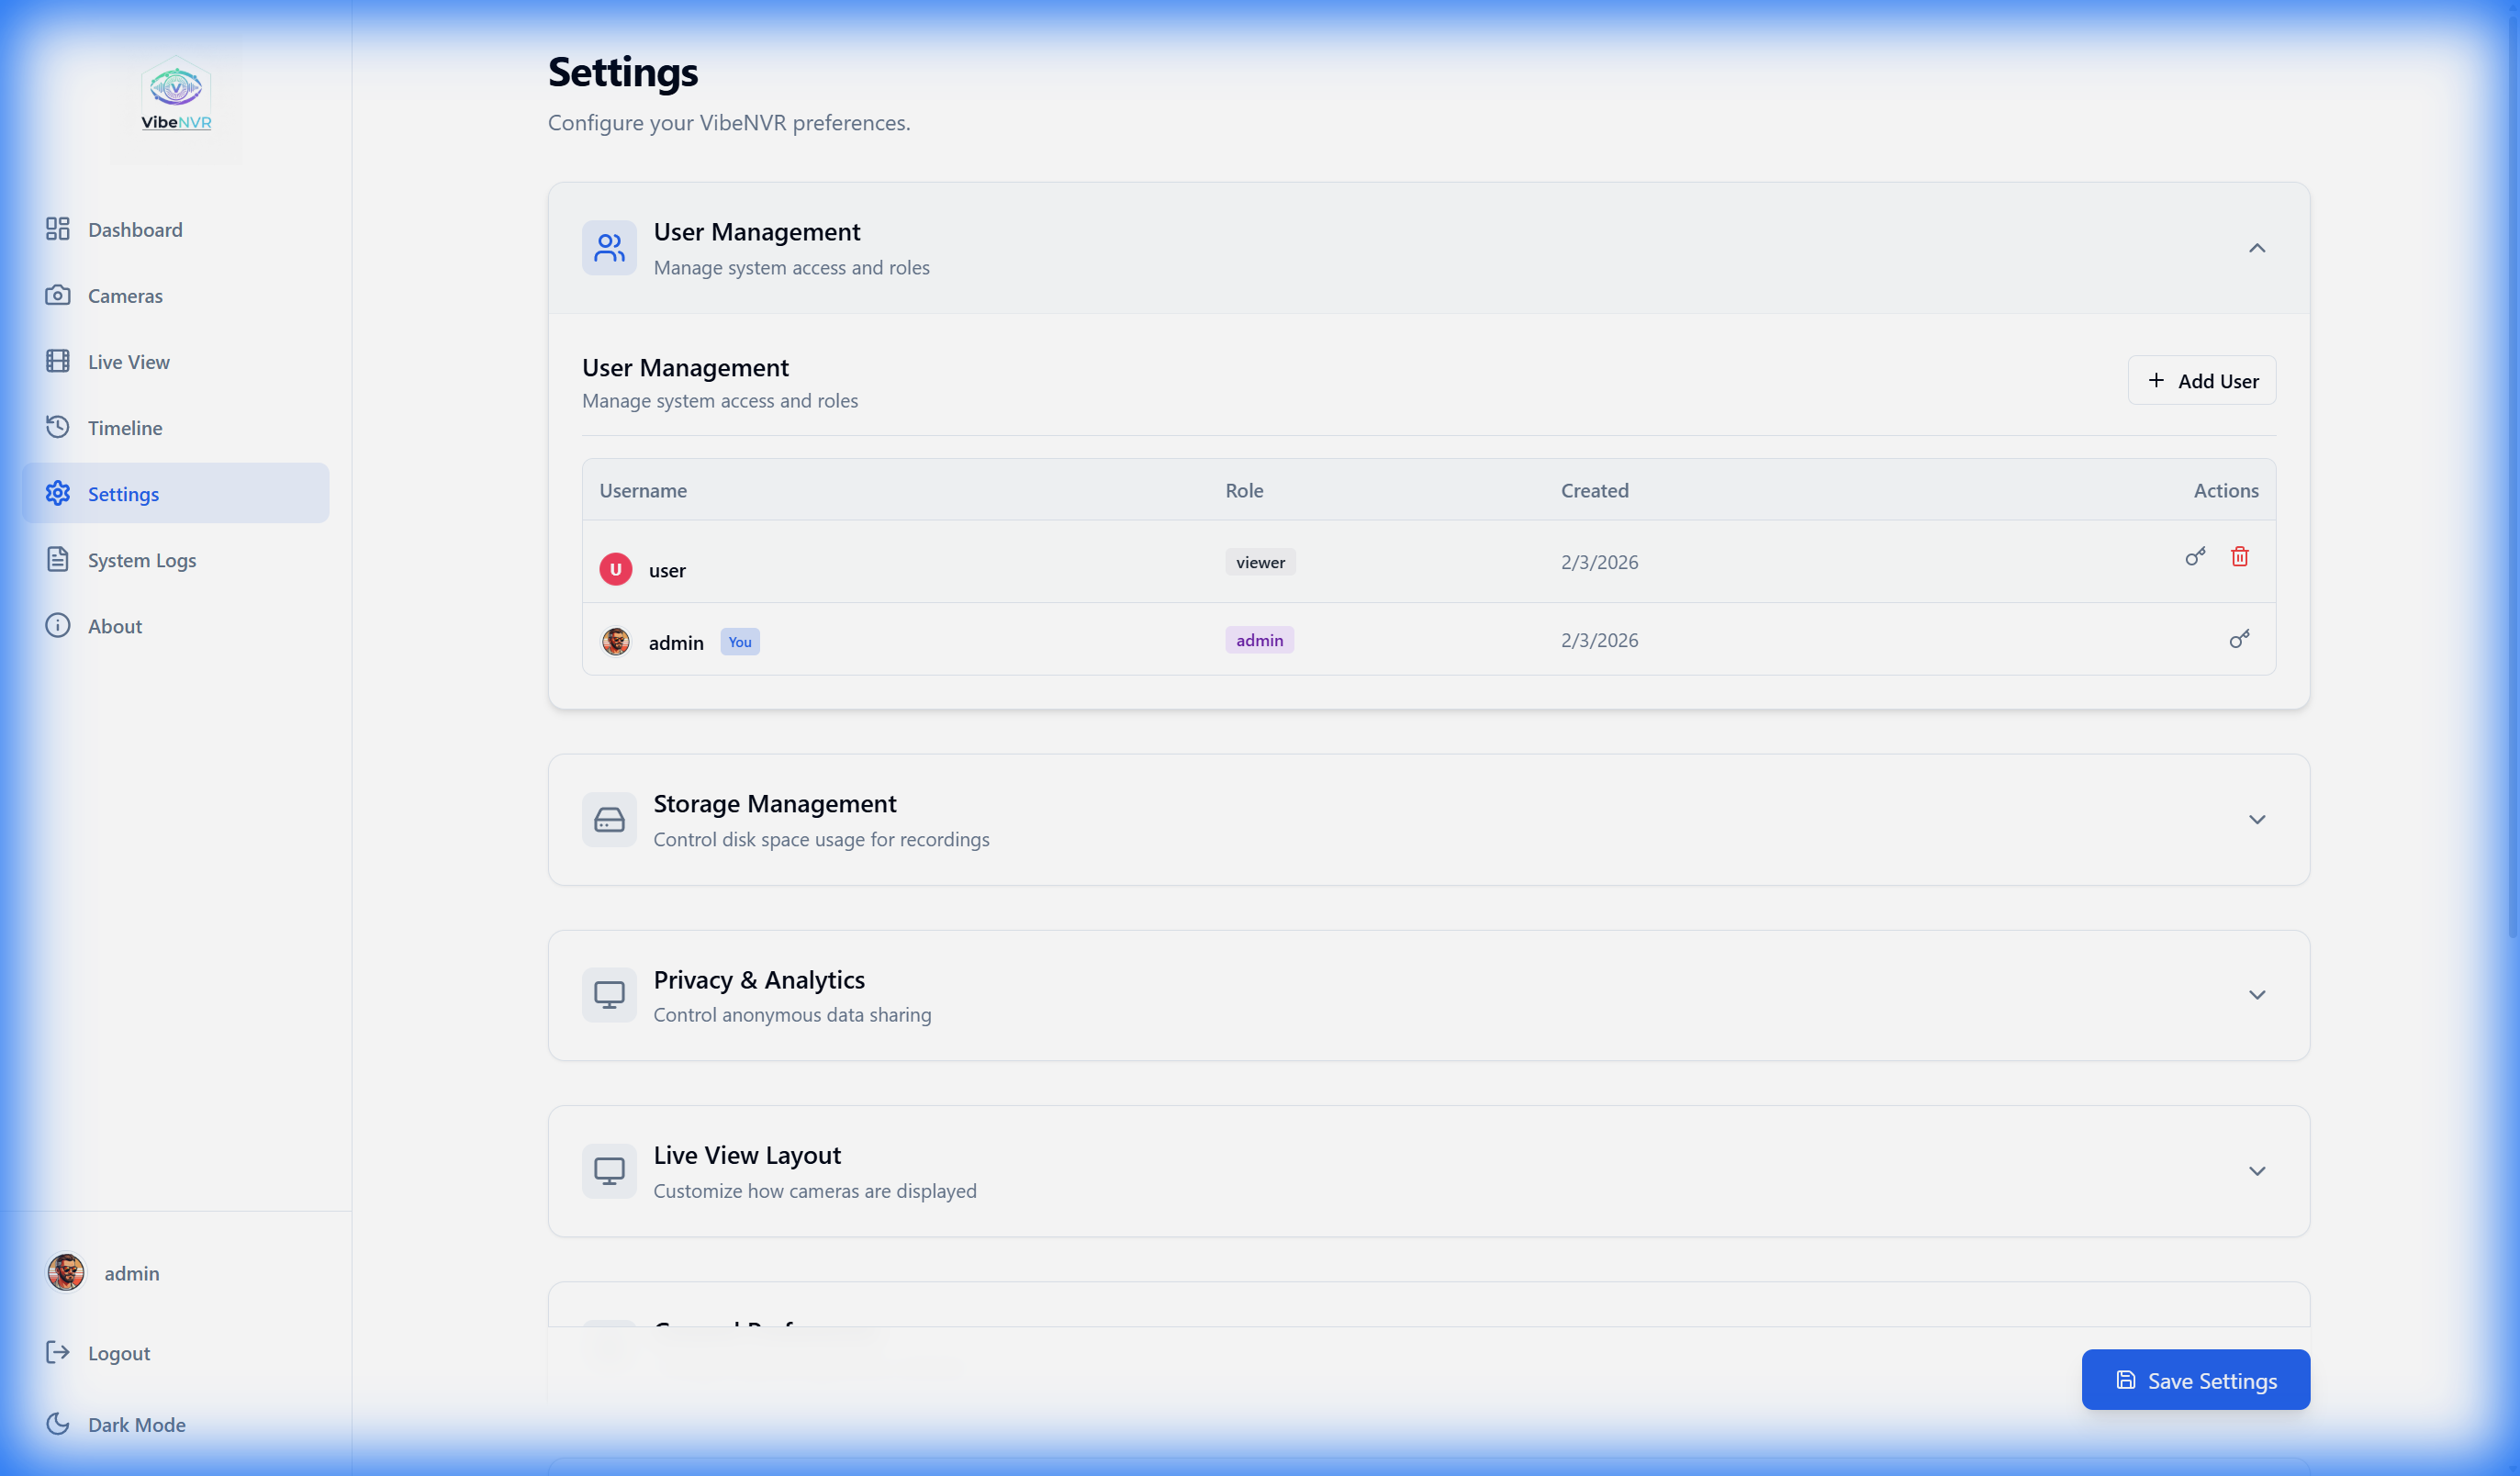Open Timeline via the clock icon
This screenshot has height=1476, width=2520.
click(57, 427)
